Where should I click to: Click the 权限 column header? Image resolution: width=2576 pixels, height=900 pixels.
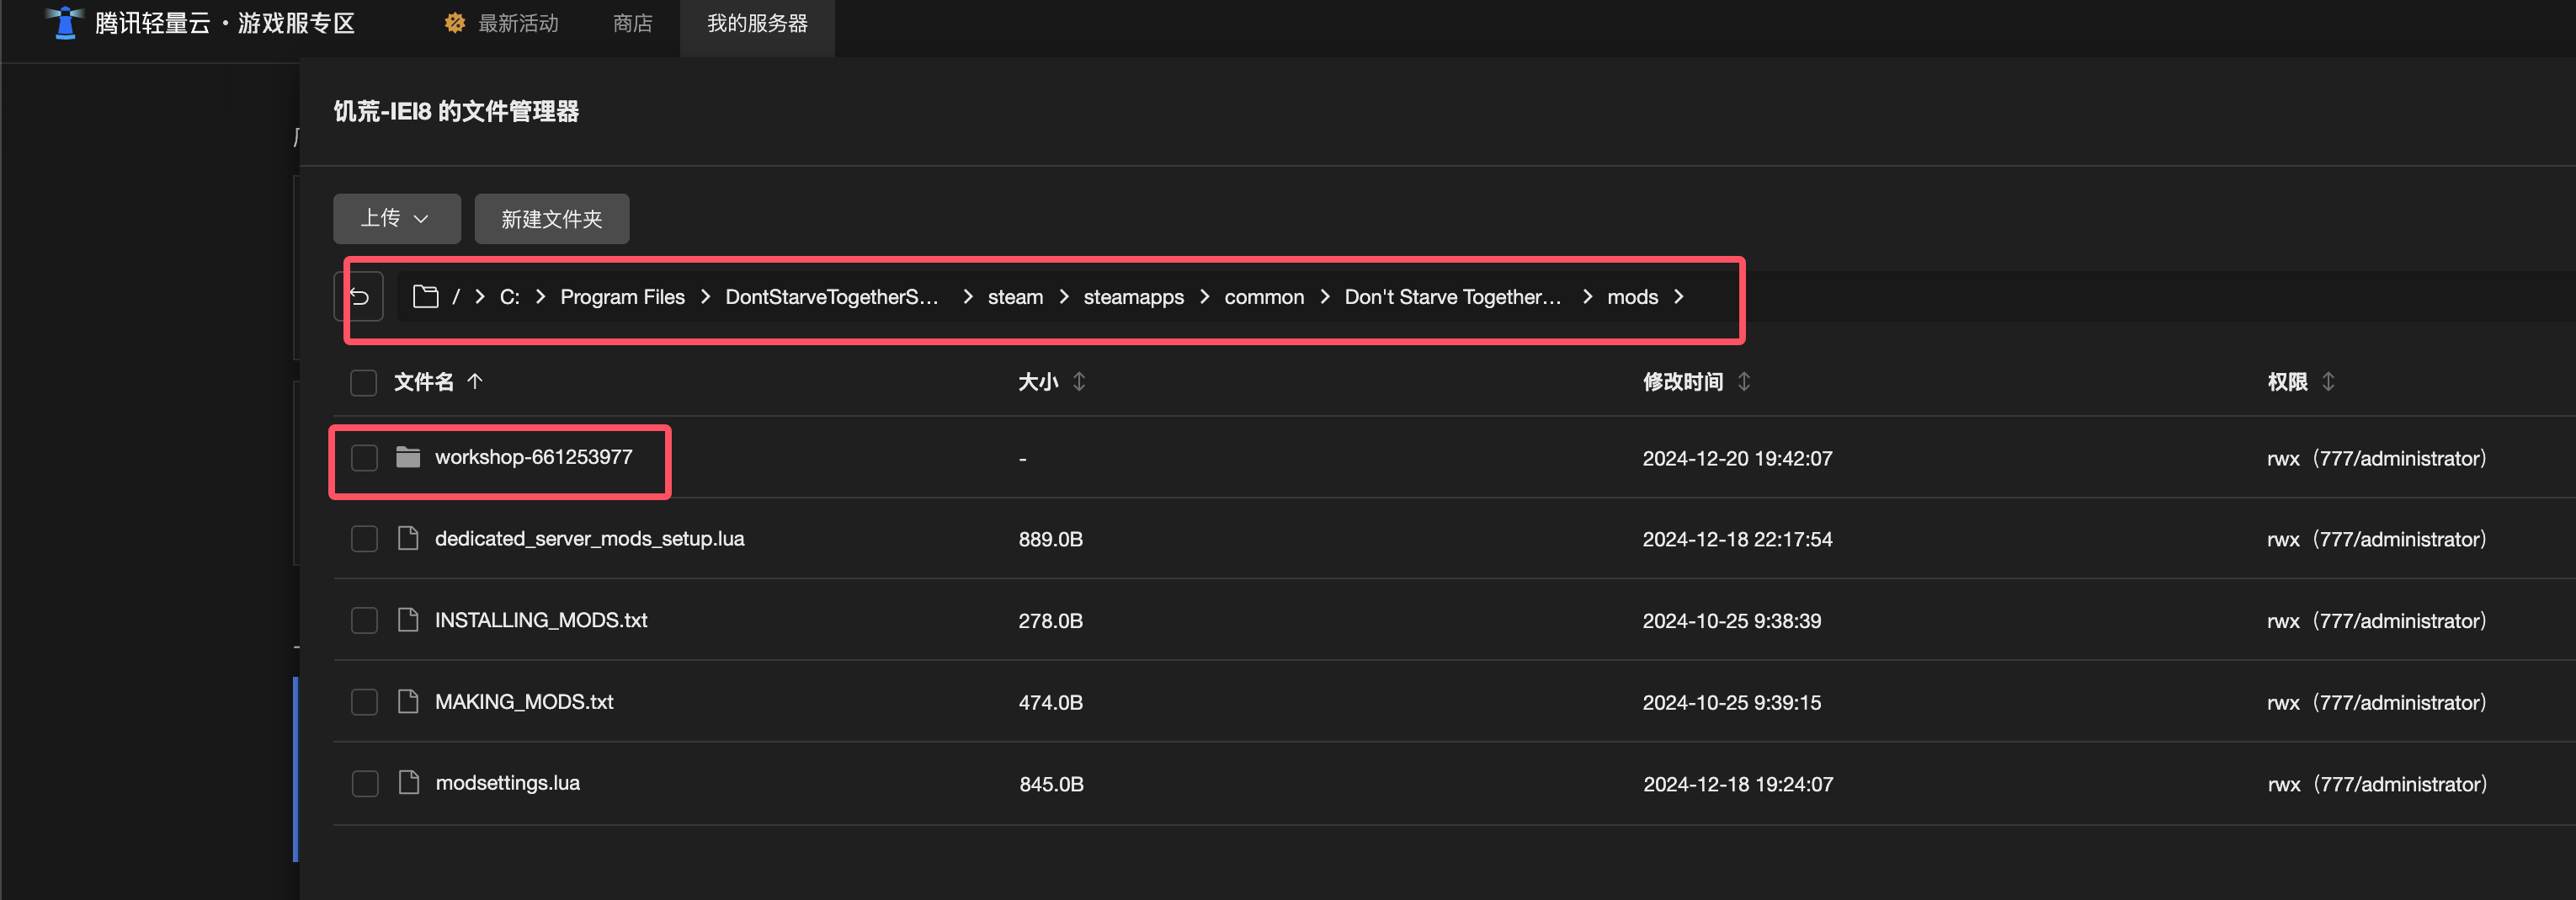[x=2287, y=381]
